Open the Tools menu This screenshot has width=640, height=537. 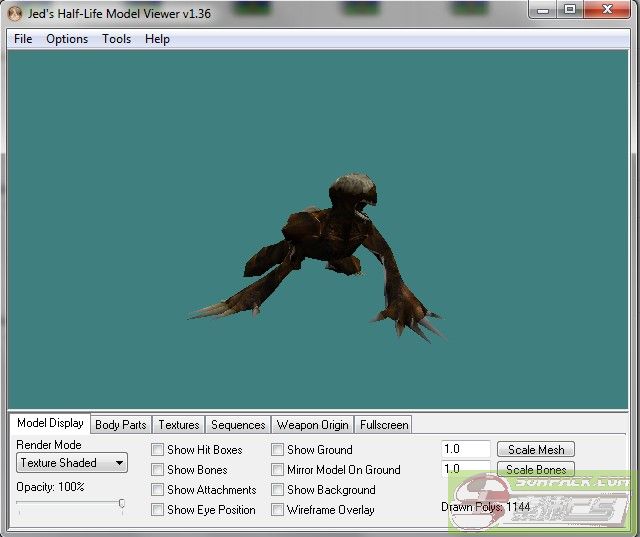click(x=116, y=39)
